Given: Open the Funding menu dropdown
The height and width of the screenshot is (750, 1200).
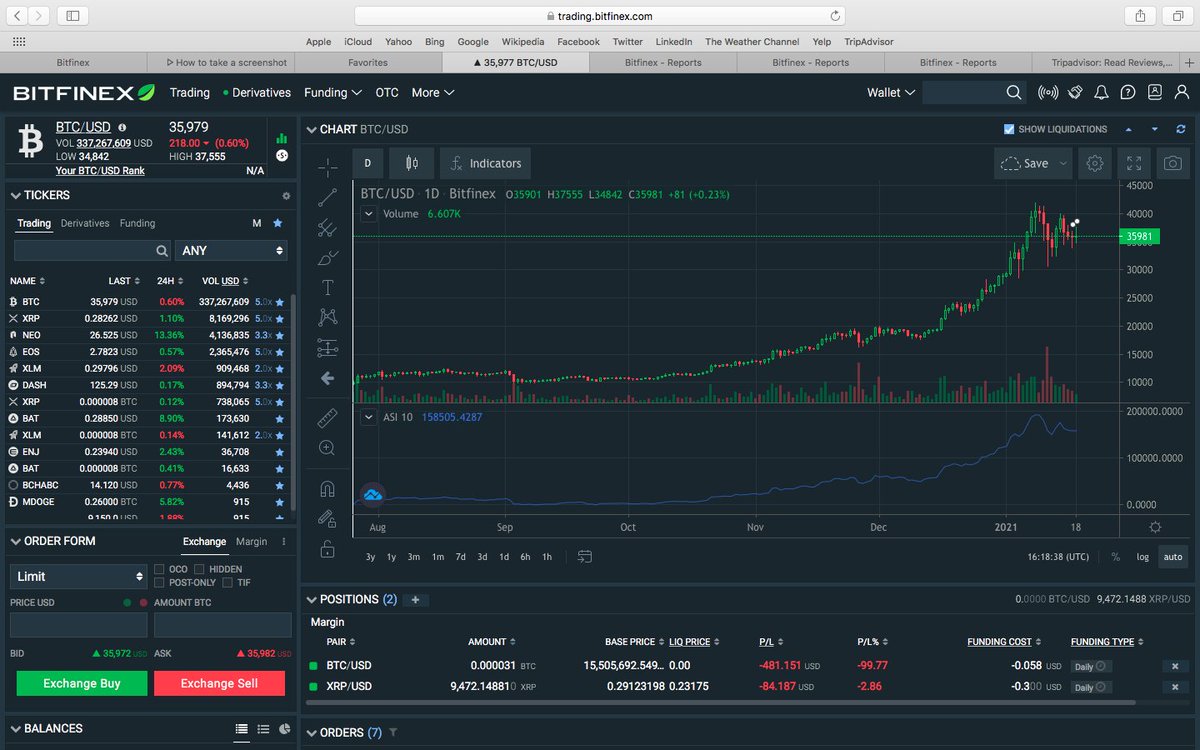Looking at the screenshot, I should pyautogui.click(x=332, y=92).
